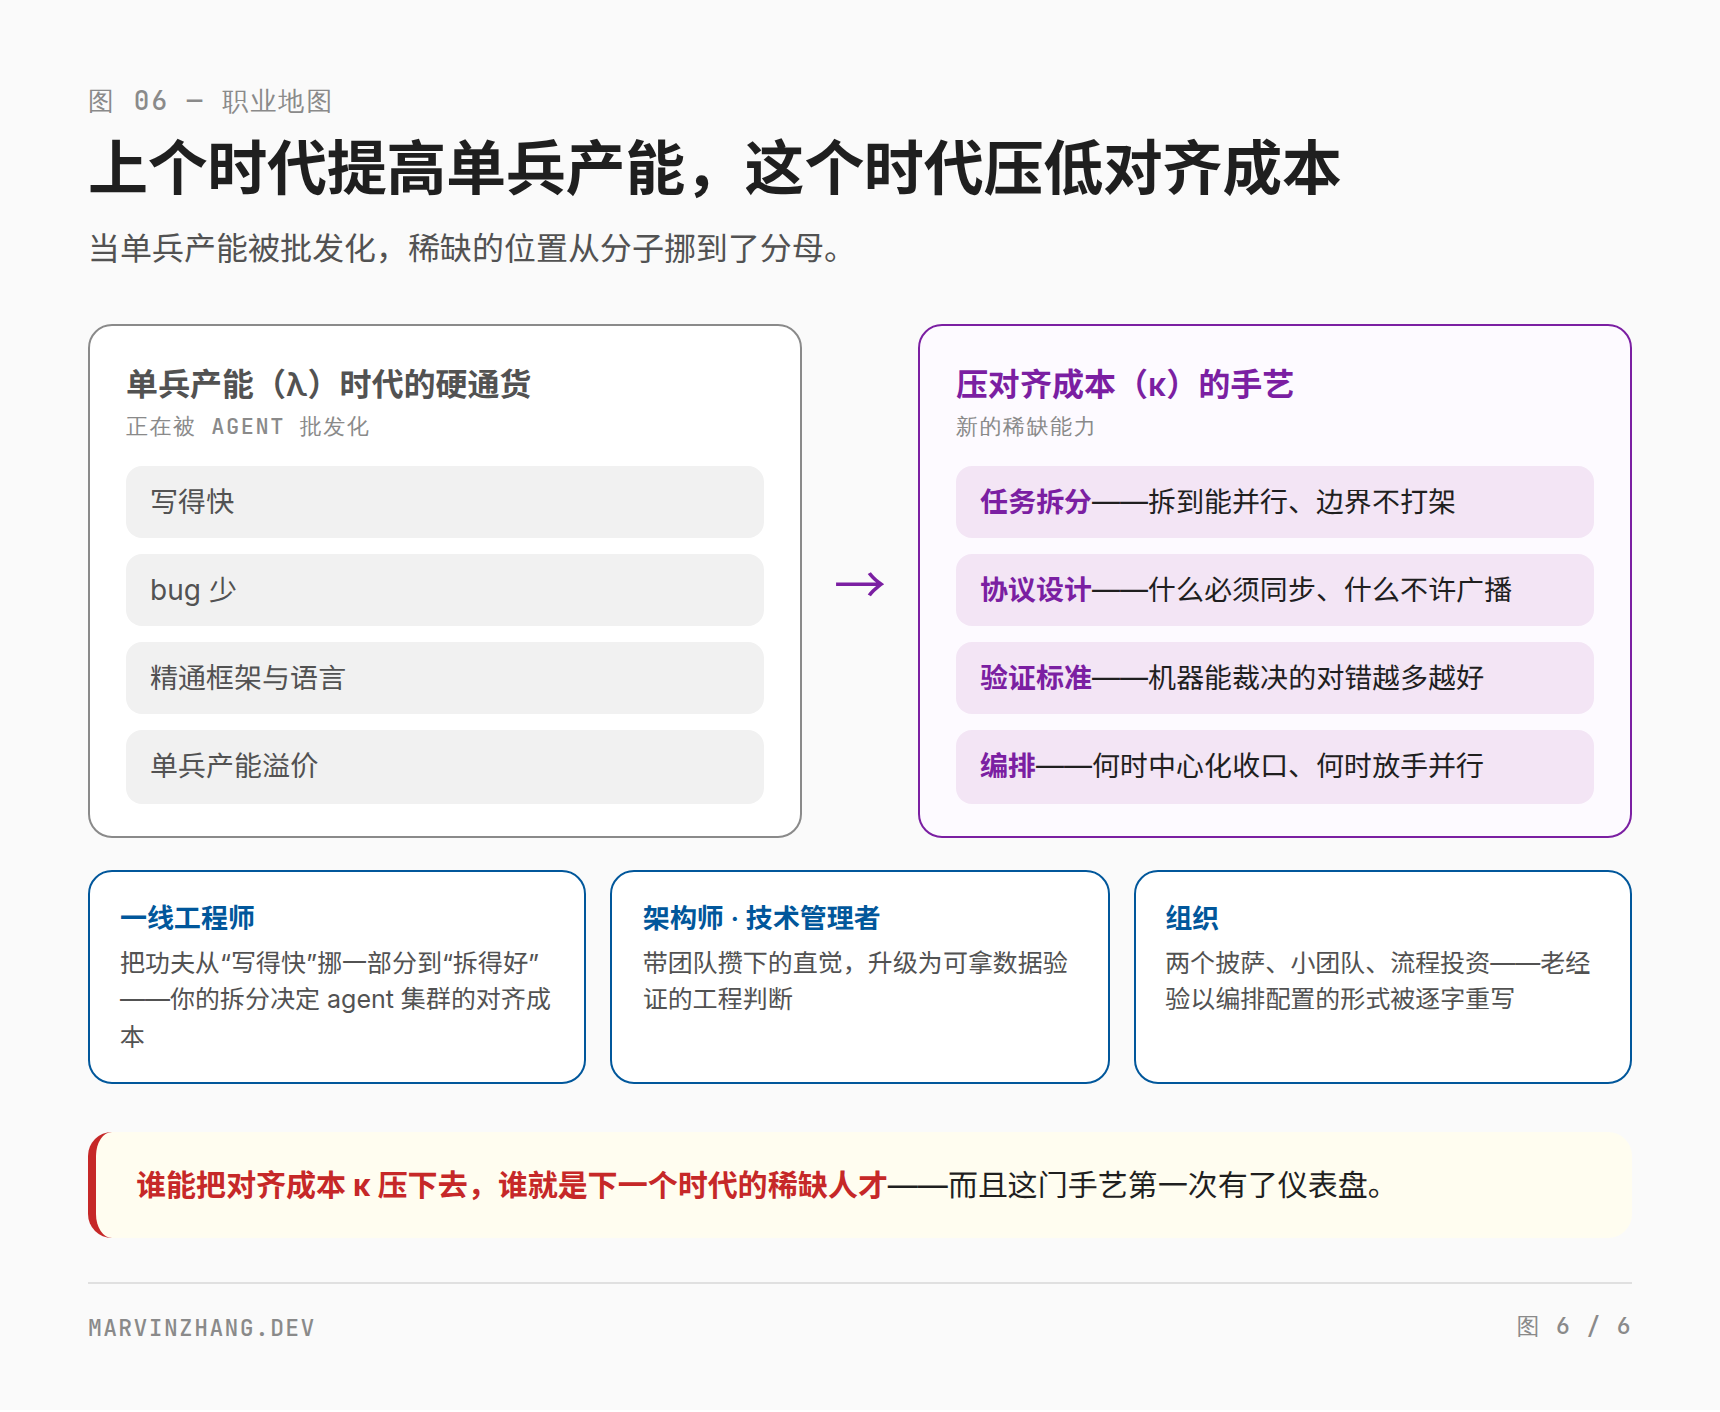Click the text starting 两个披萨、小团队

point(1378,981)
